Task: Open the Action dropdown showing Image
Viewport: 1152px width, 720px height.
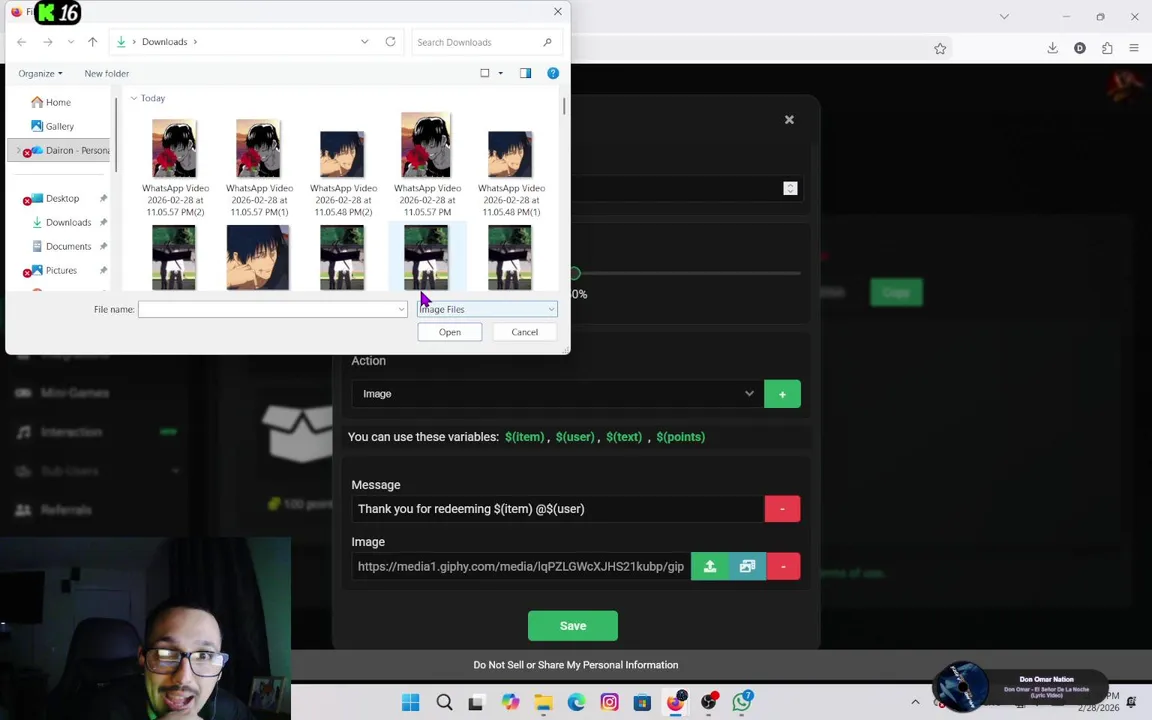Action: coord(557,394)
